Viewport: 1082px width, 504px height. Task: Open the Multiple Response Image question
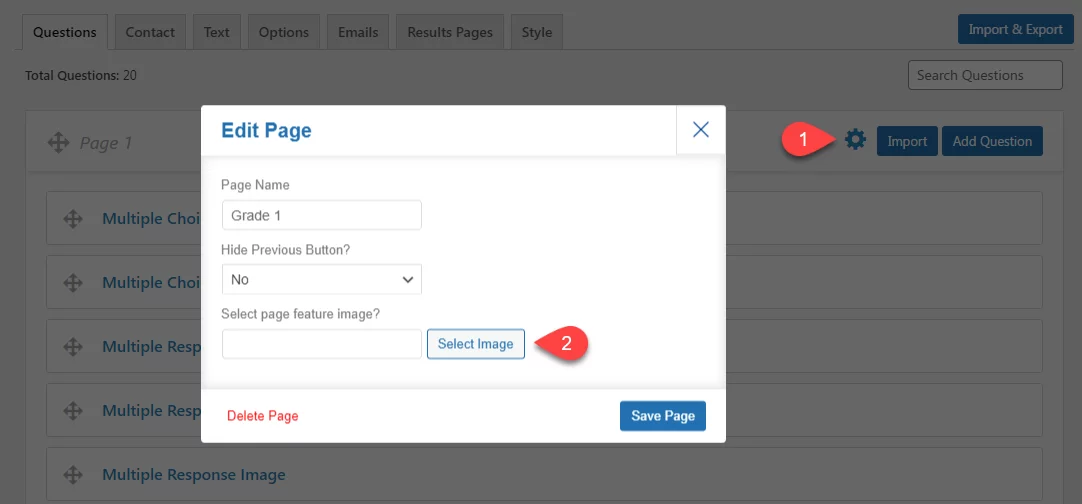tap(194, 475)
